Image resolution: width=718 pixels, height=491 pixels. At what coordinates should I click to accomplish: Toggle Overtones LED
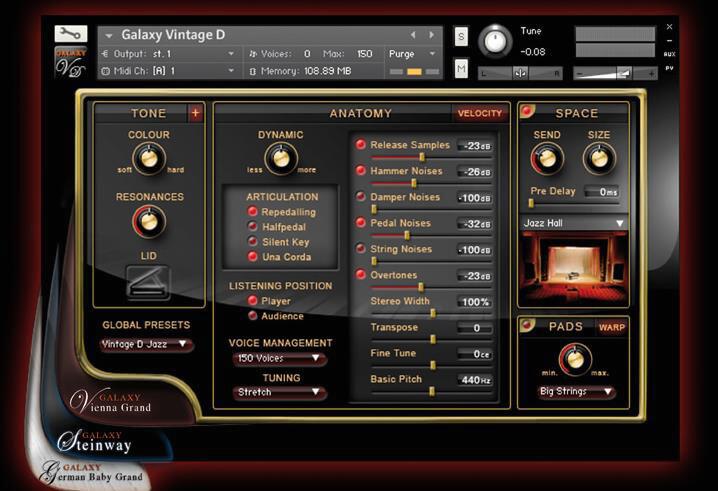point(361,275)
